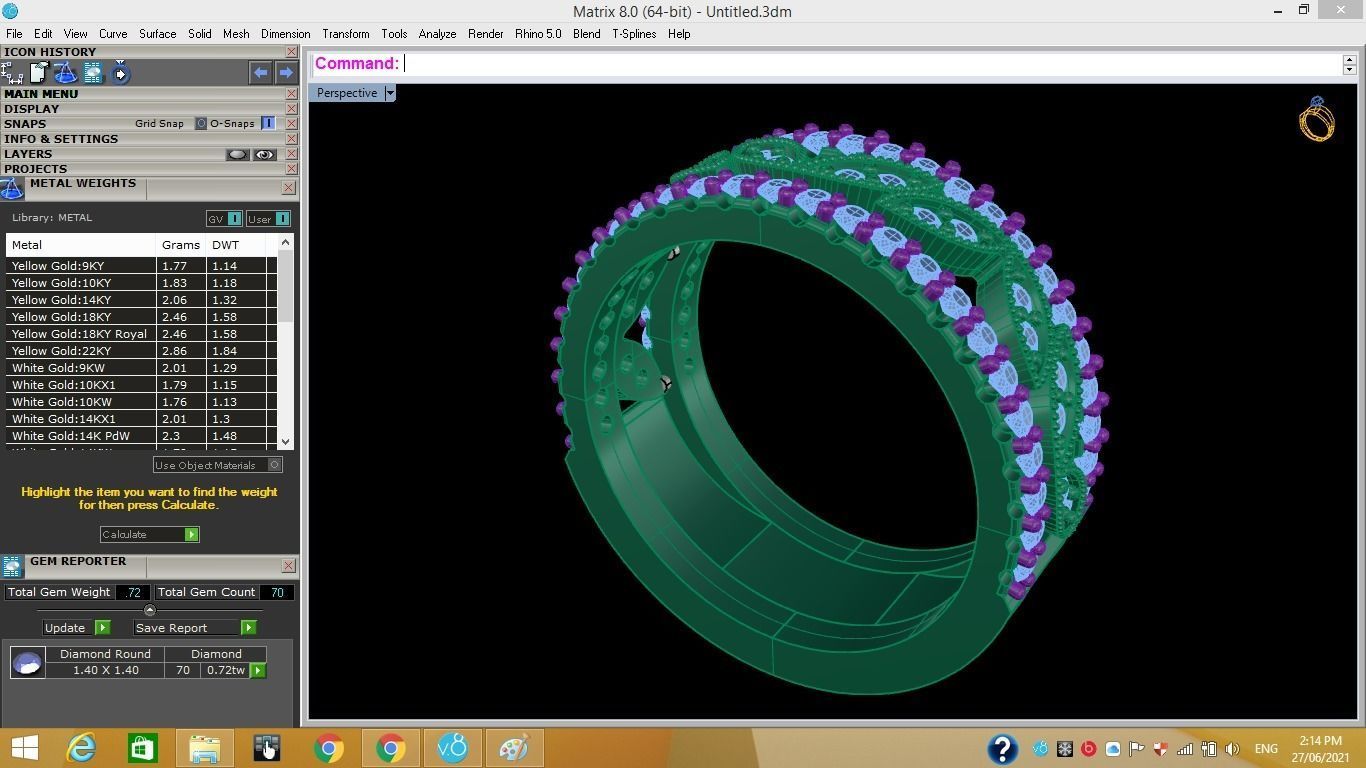This screenshot has width=1366, height=768.
Task: Go forward with Icon History right arrow
Action: coord(286,72)
